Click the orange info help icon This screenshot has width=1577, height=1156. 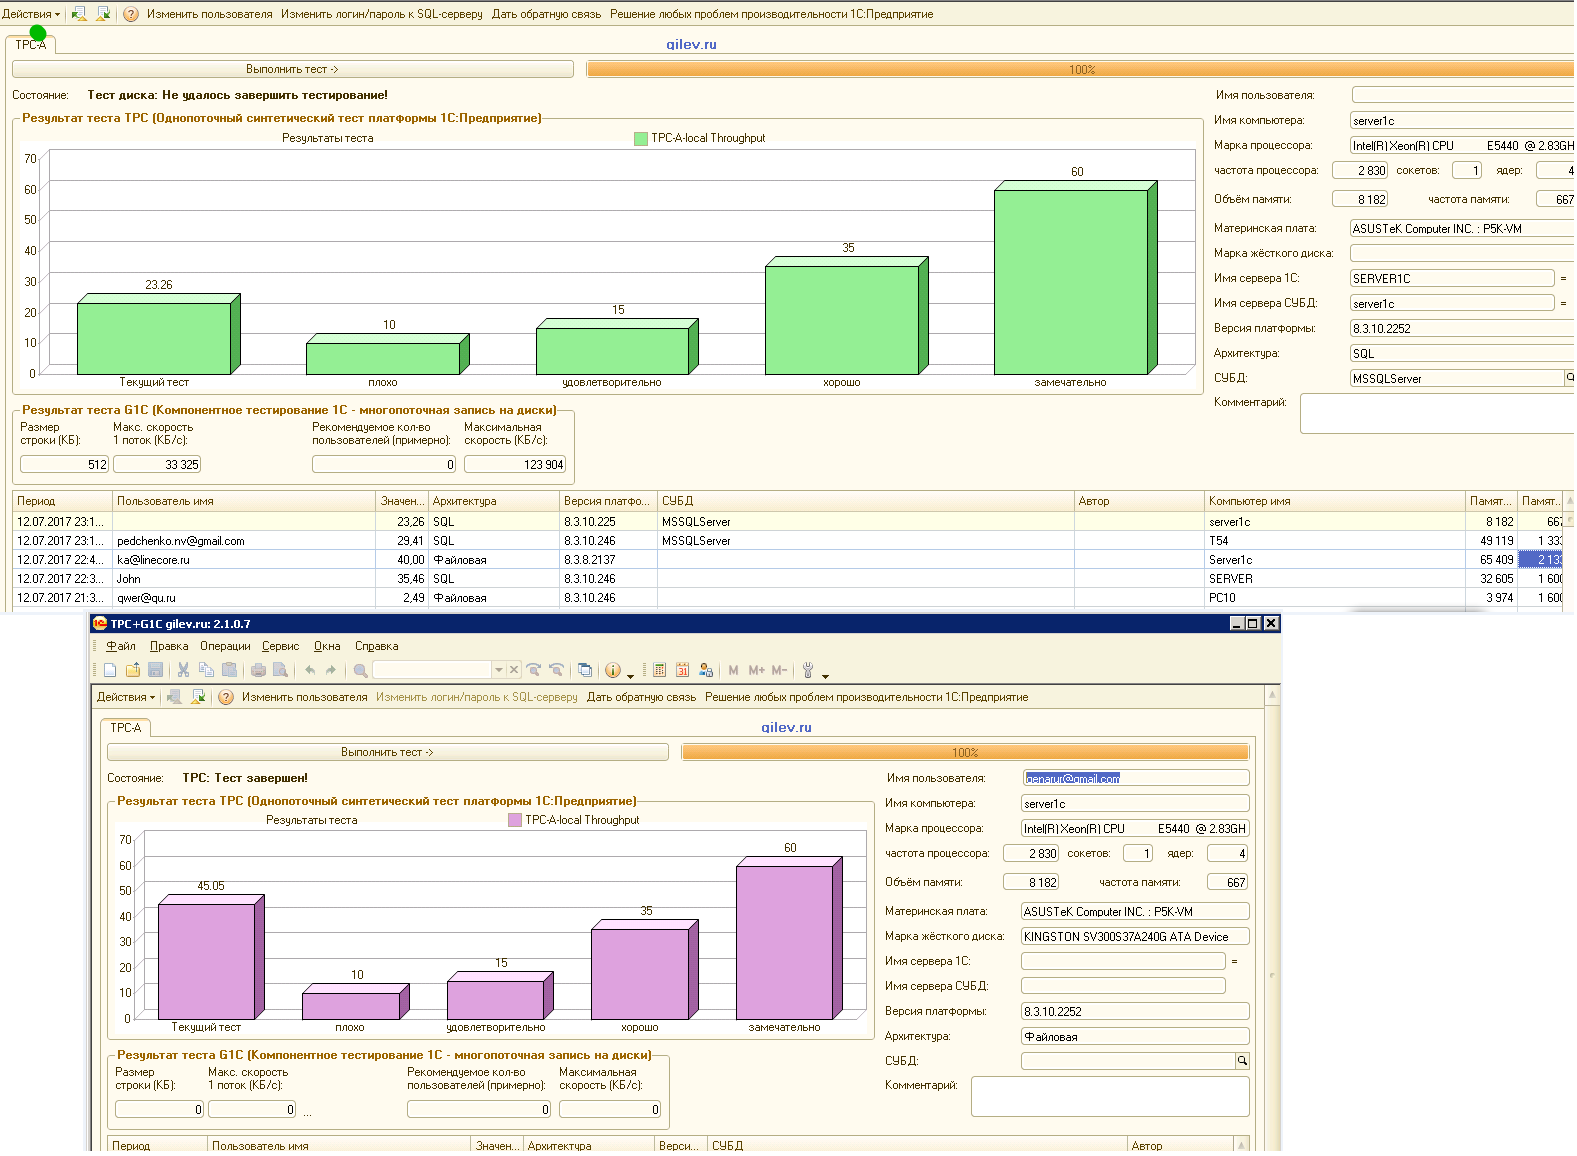(x=613, y=670)
